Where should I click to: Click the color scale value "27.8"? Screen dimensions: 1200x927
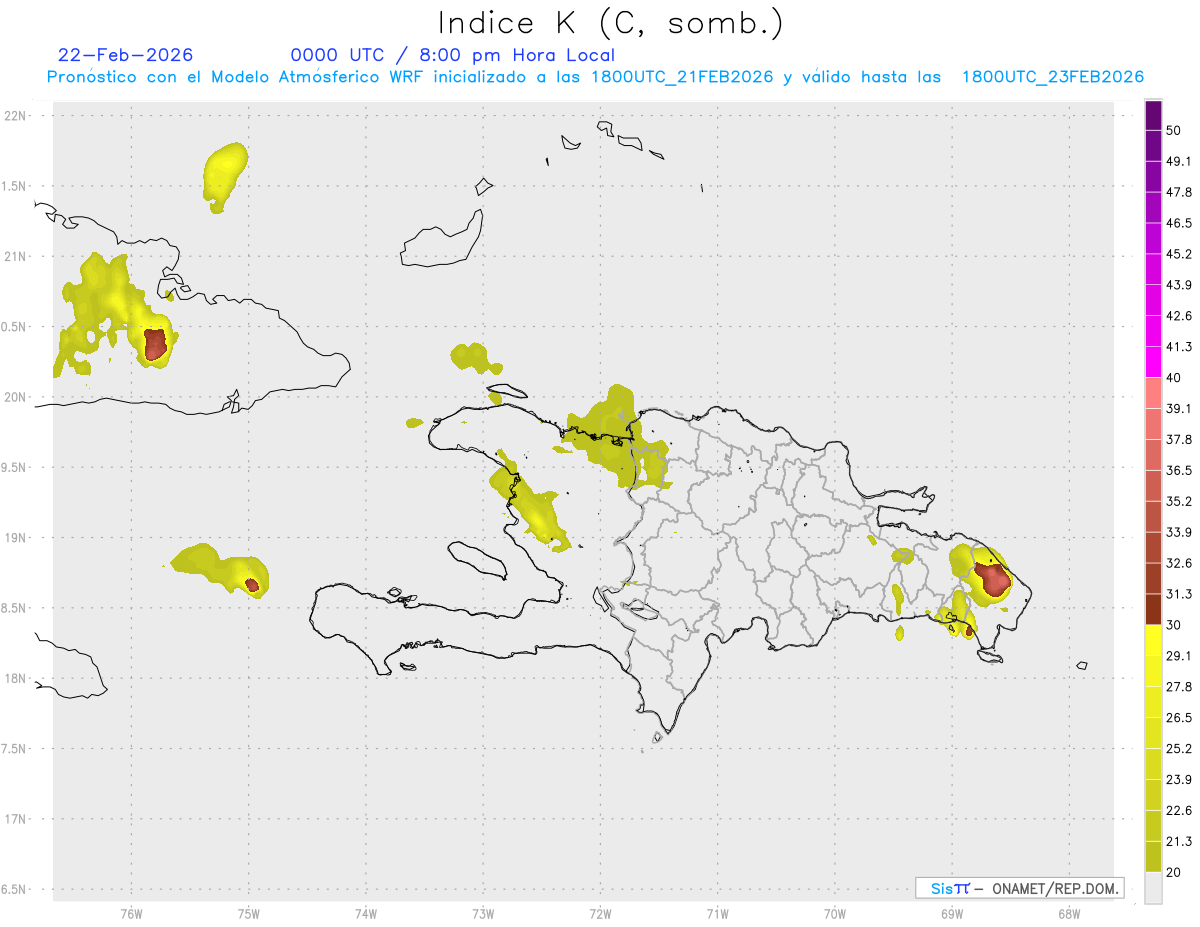tap(1179, 686)
